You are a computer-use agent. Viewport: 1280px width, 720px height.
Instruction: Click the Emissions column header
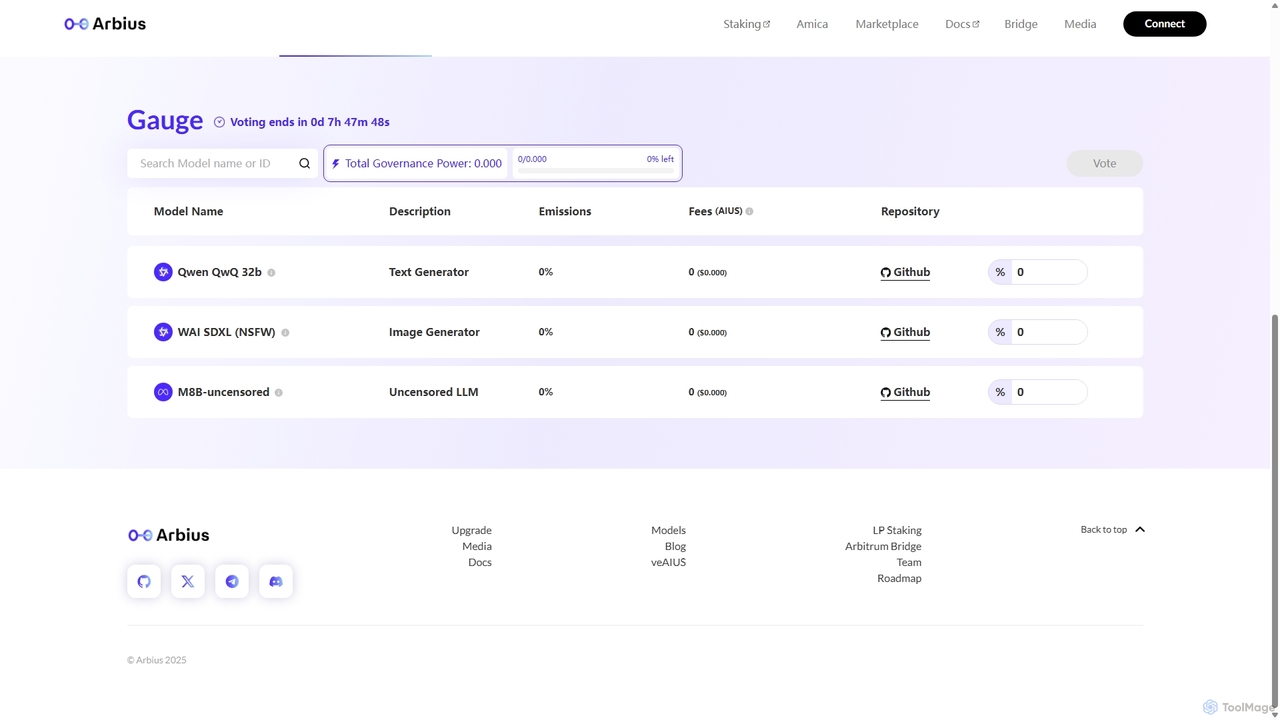coord(565,212)
